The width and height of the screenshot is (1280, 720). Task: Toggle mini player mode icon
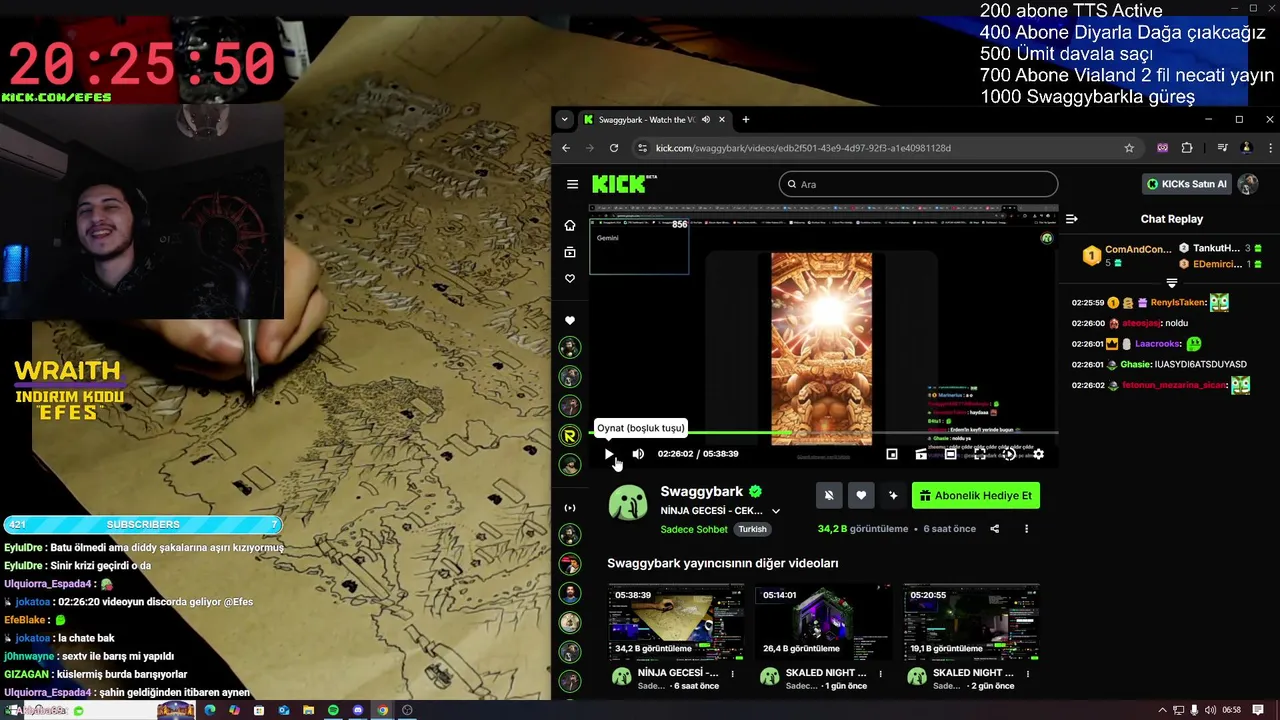click(892, 454)
